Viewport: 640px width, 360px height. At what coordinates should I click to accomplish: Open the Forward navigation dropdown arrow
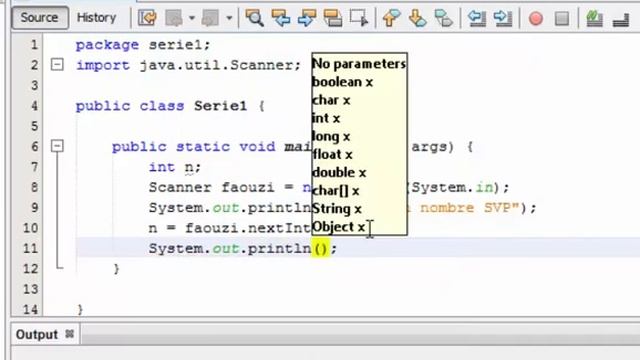[229, 18]
